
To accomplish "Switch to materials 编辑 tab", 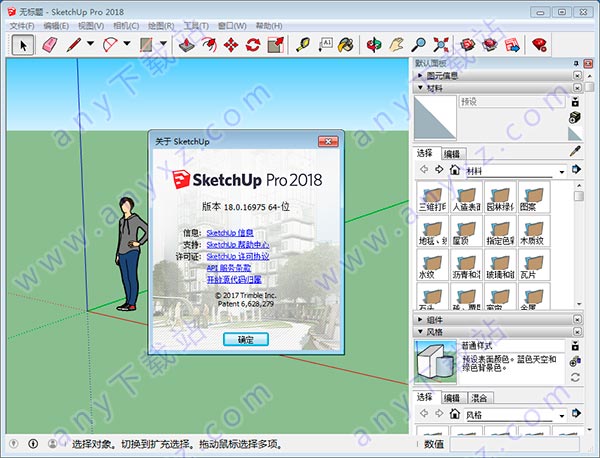I will pyautogui.click(x=452, y=154).
